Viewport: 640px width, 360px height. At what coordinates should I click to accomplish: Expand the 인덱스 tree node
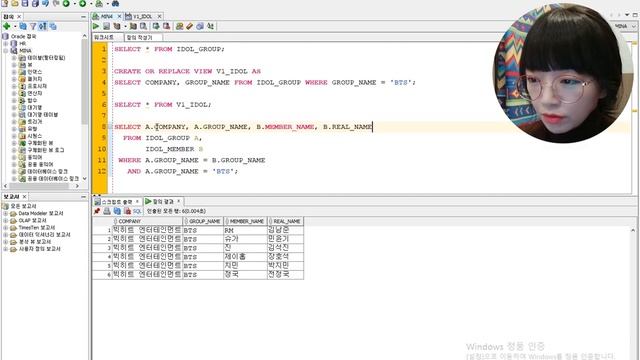14,72
